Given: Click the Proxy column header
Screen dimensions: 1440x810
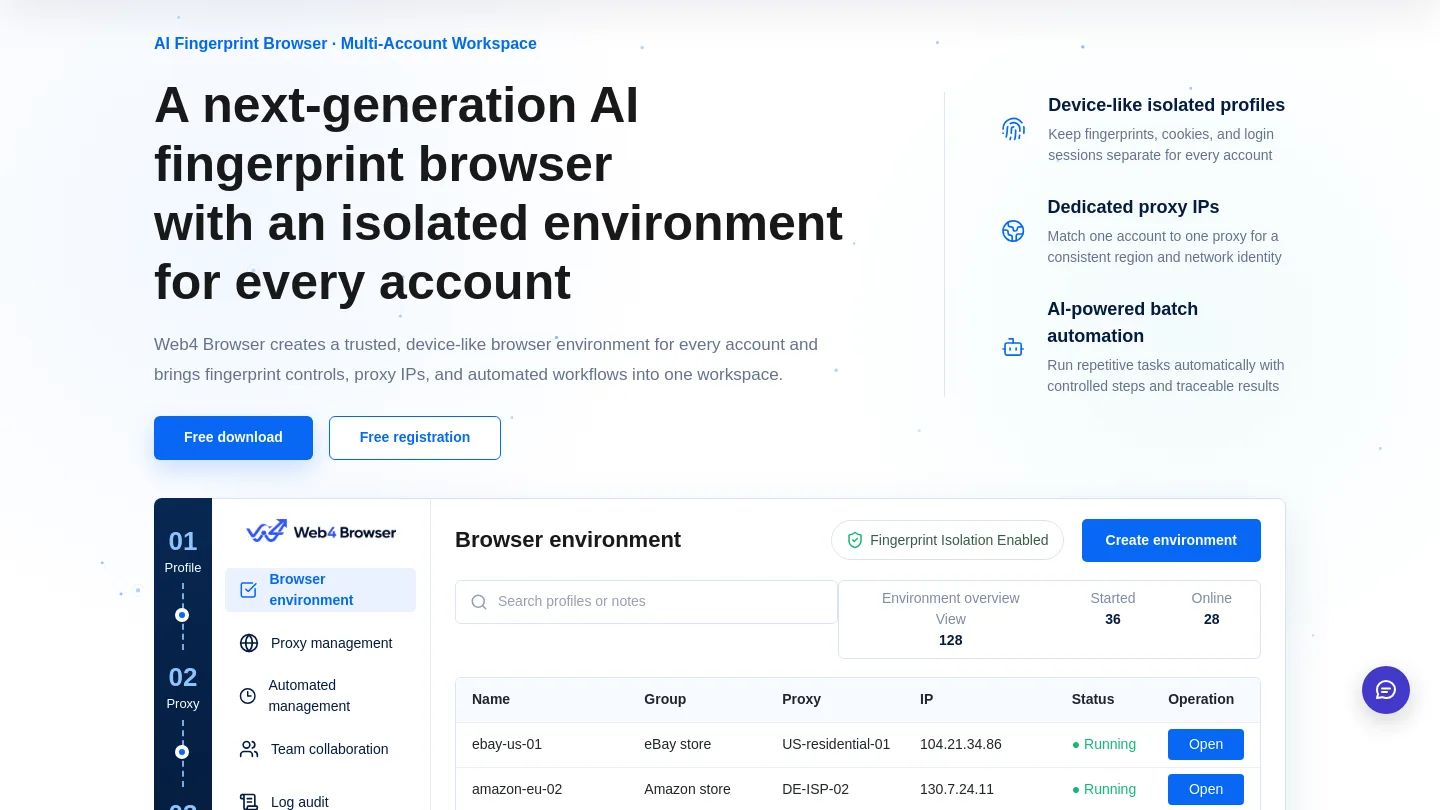Looking at the screenshot, I should pyautogui.click(x=801, y=700).
